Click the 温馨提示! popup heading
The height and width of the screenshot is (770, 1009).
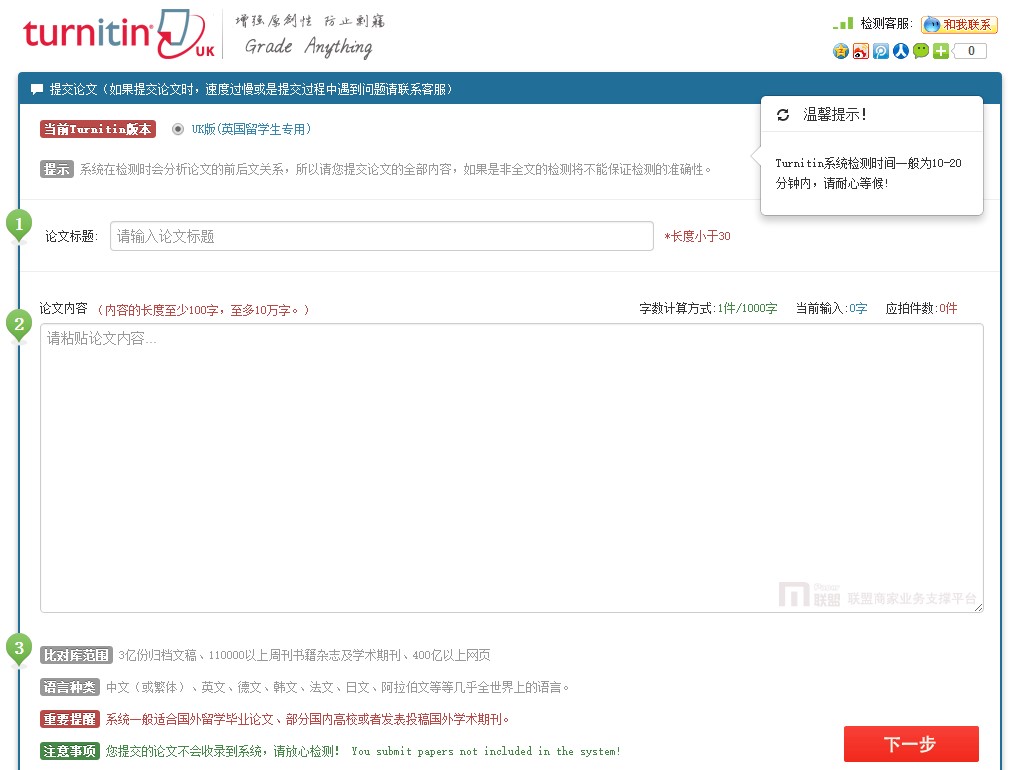pyautogui.click(x=835, y=115)
